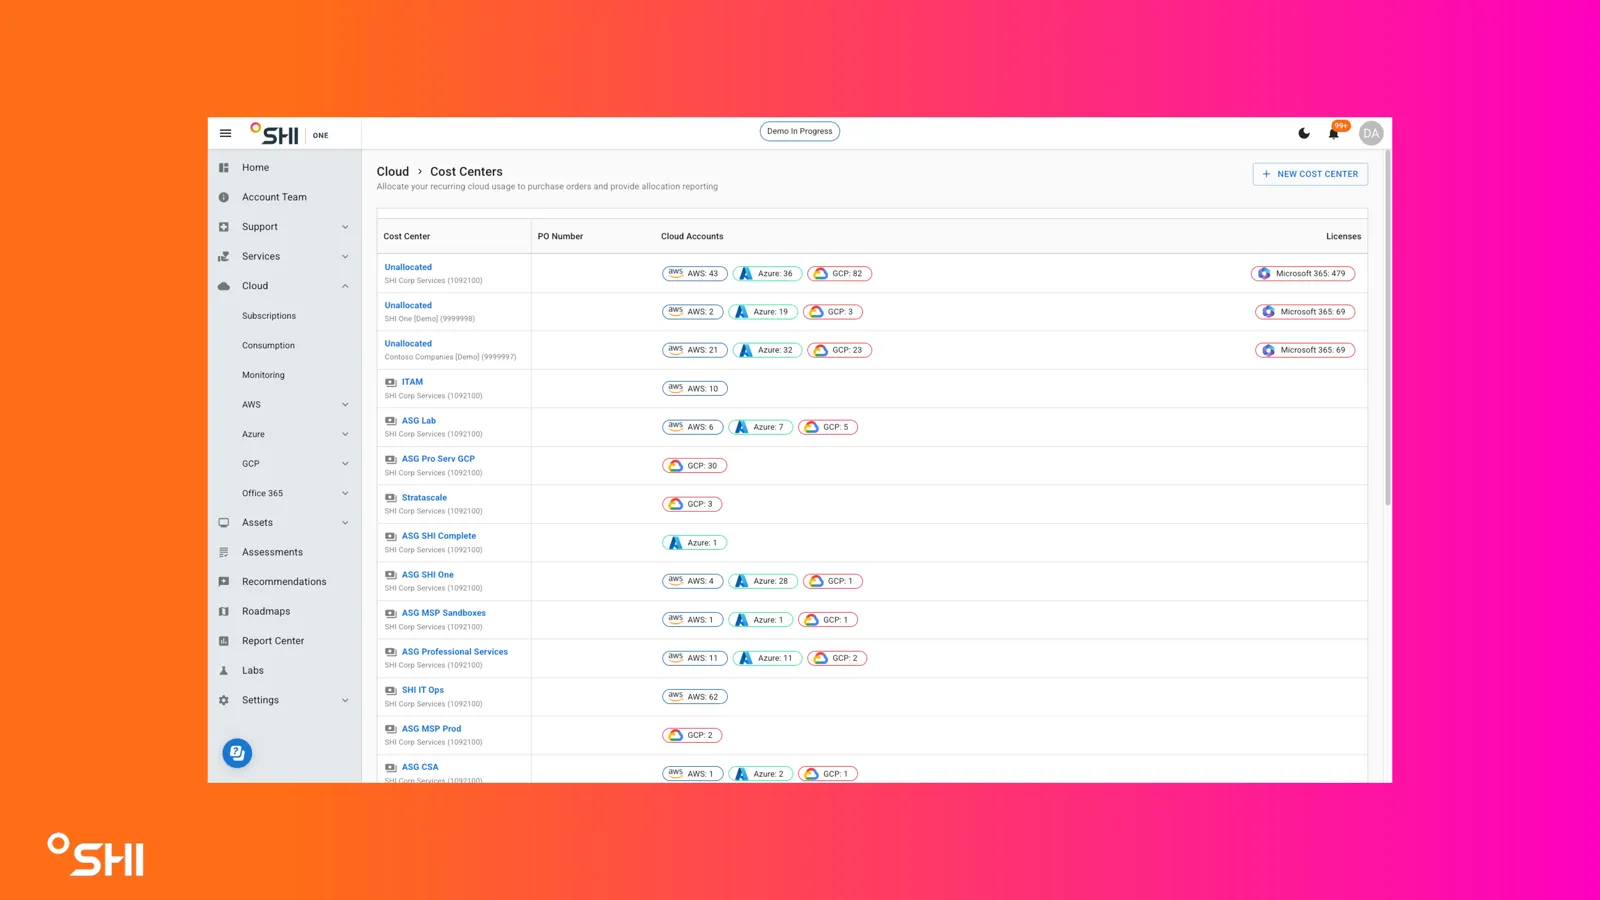
Task: Click the Account Team sidebar icon
Action: coord(224,197)
